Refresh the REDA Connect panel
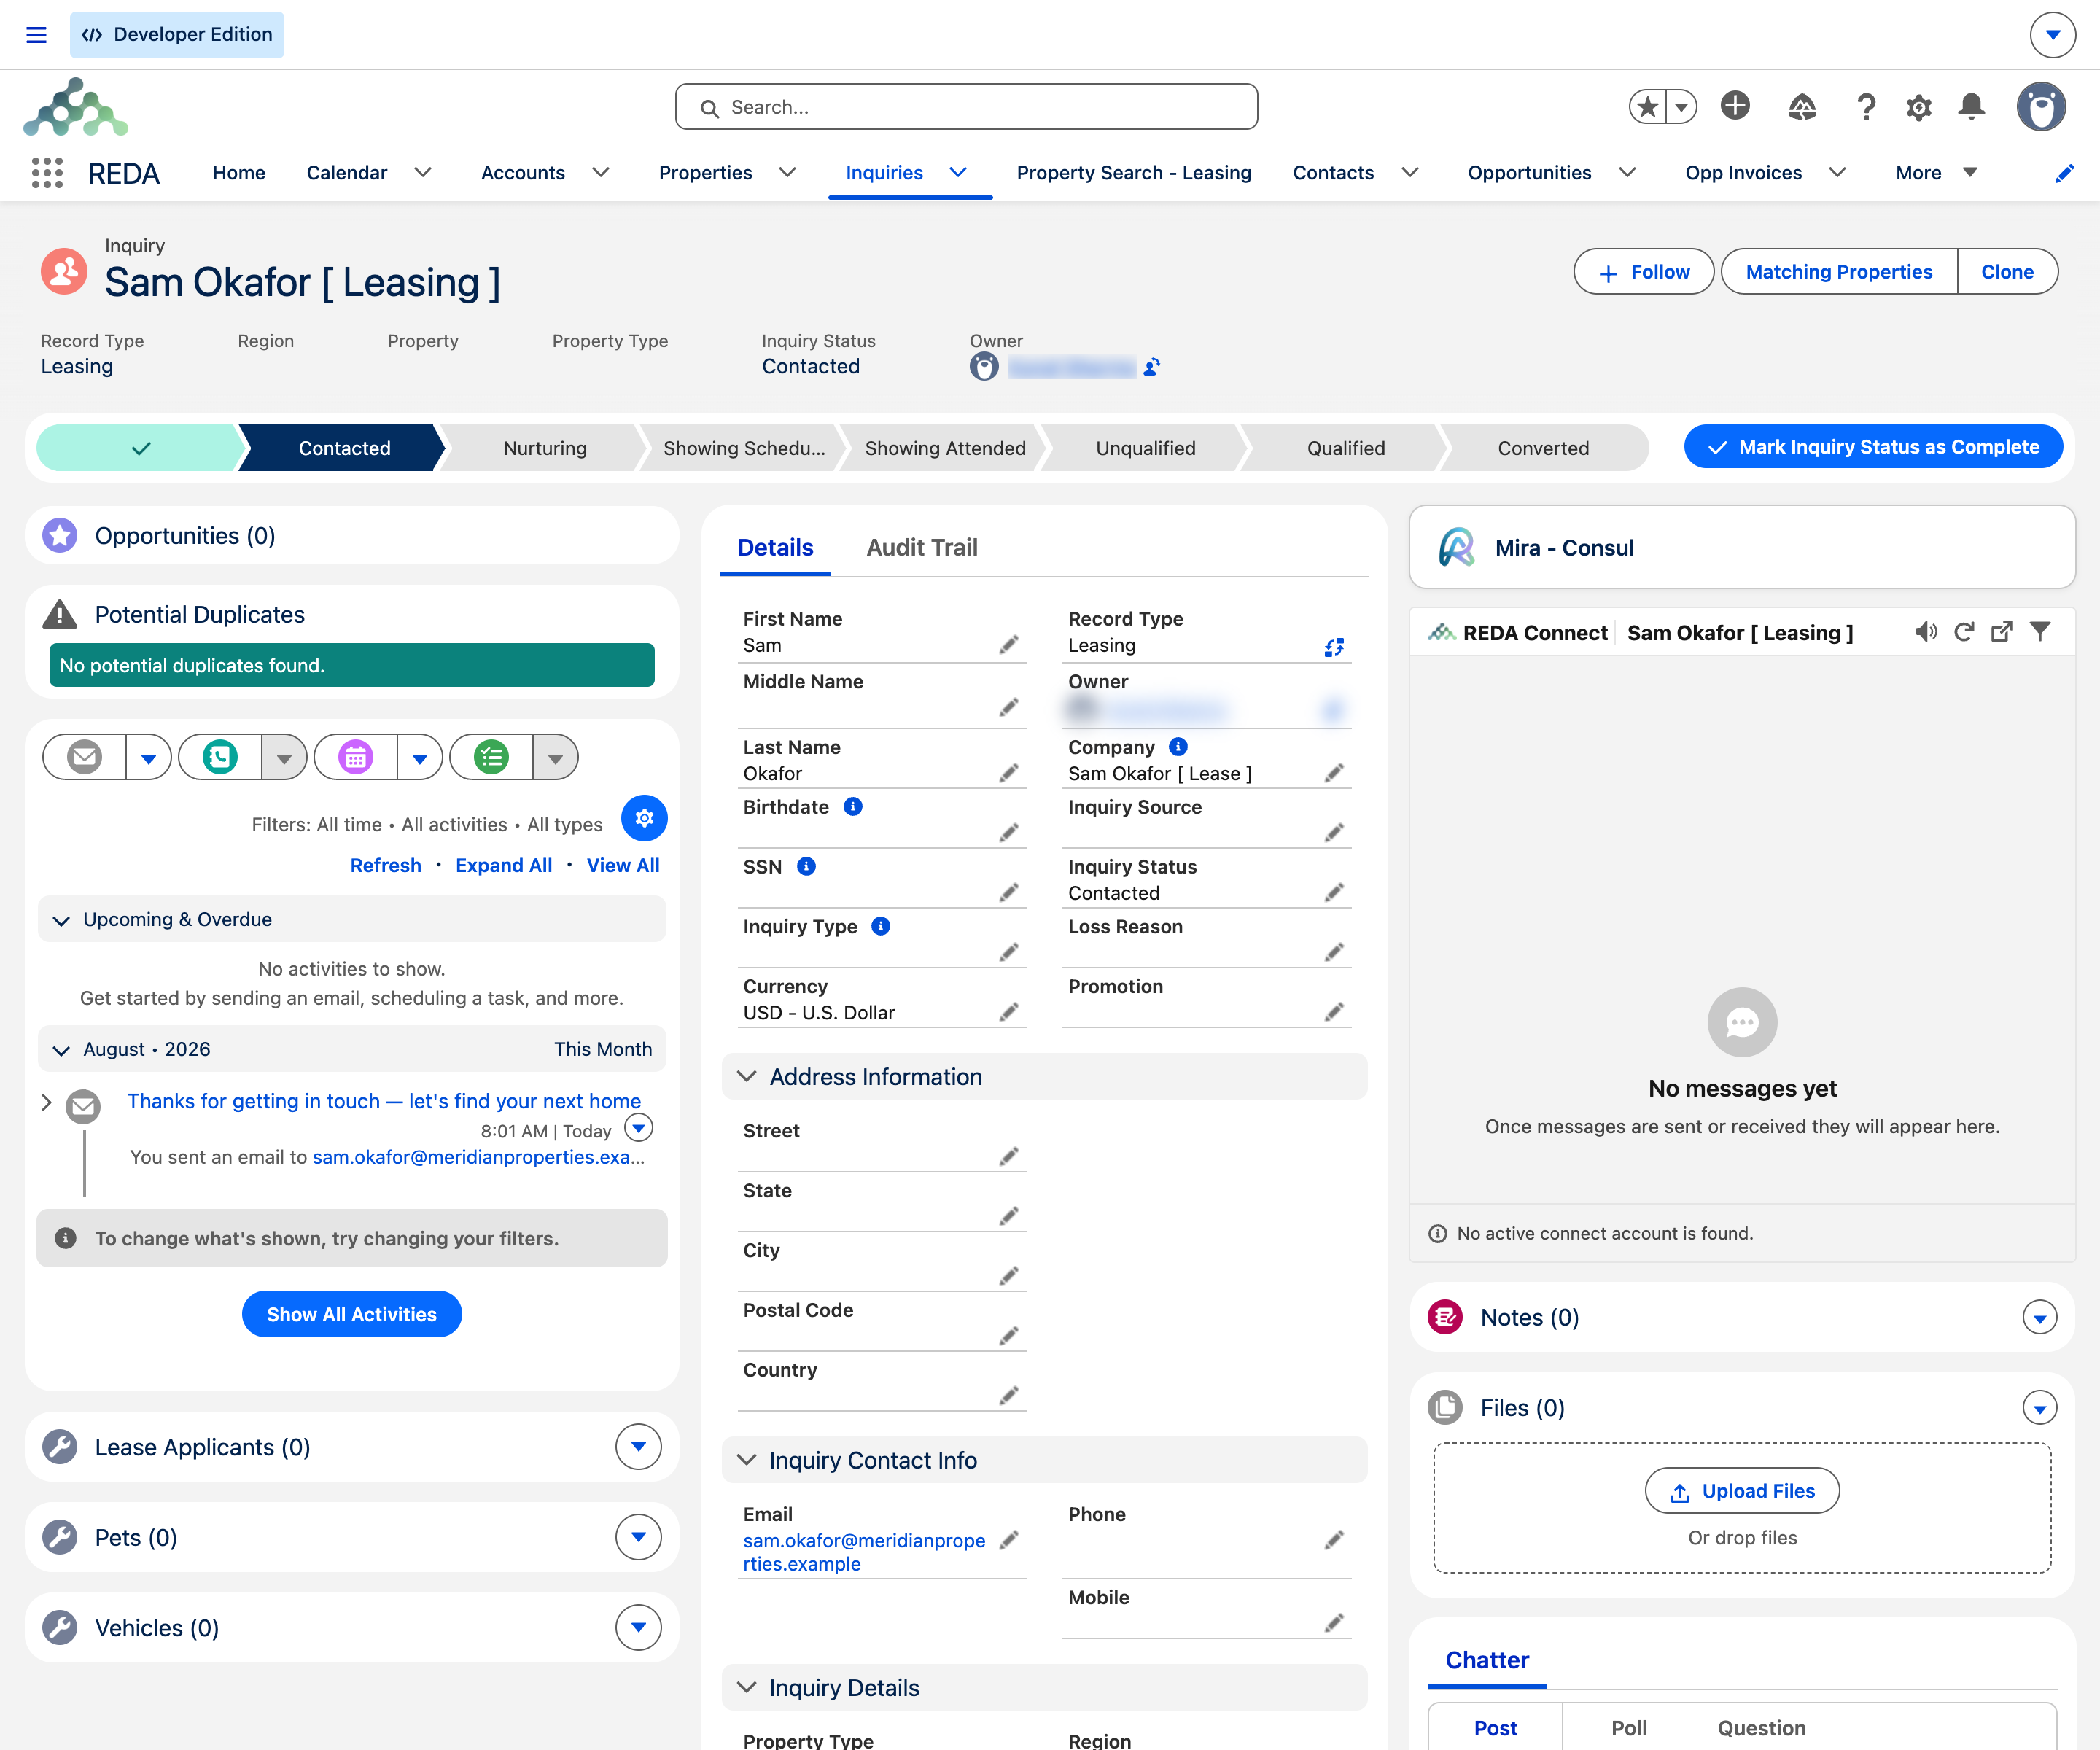 point(1964,632)
